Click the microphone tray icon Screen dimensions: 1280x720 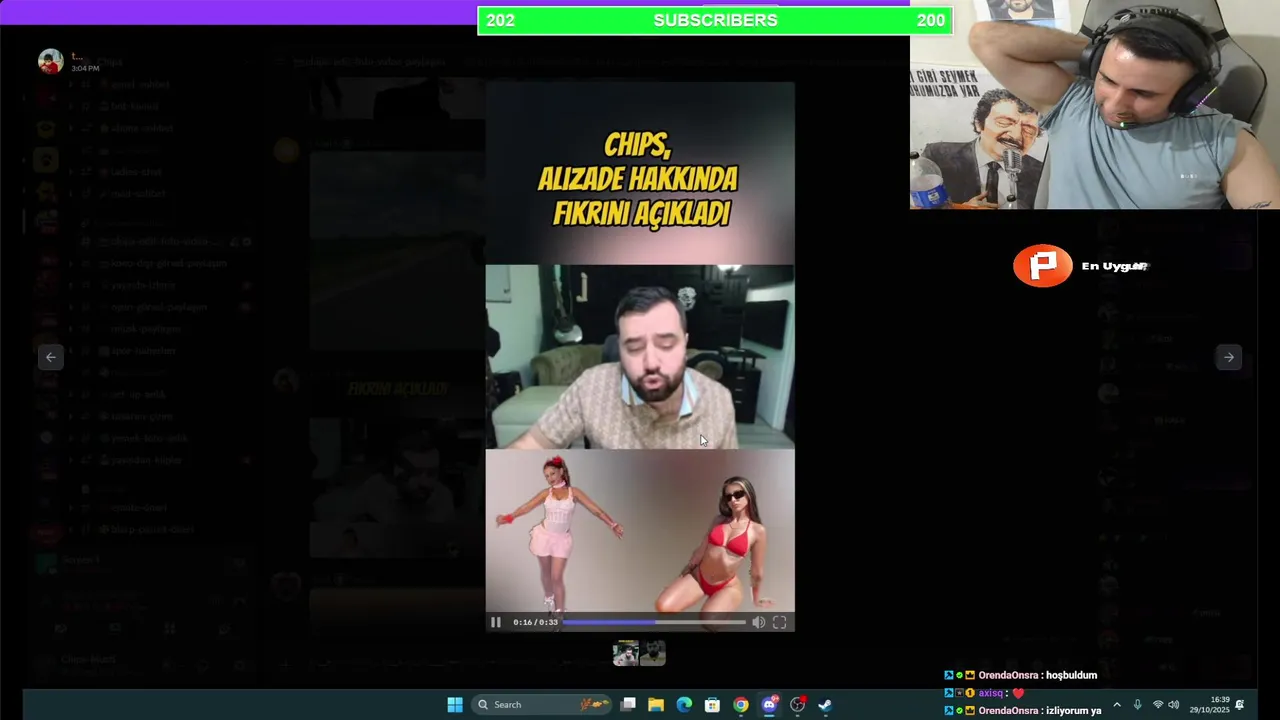(x=1137, y=704)
